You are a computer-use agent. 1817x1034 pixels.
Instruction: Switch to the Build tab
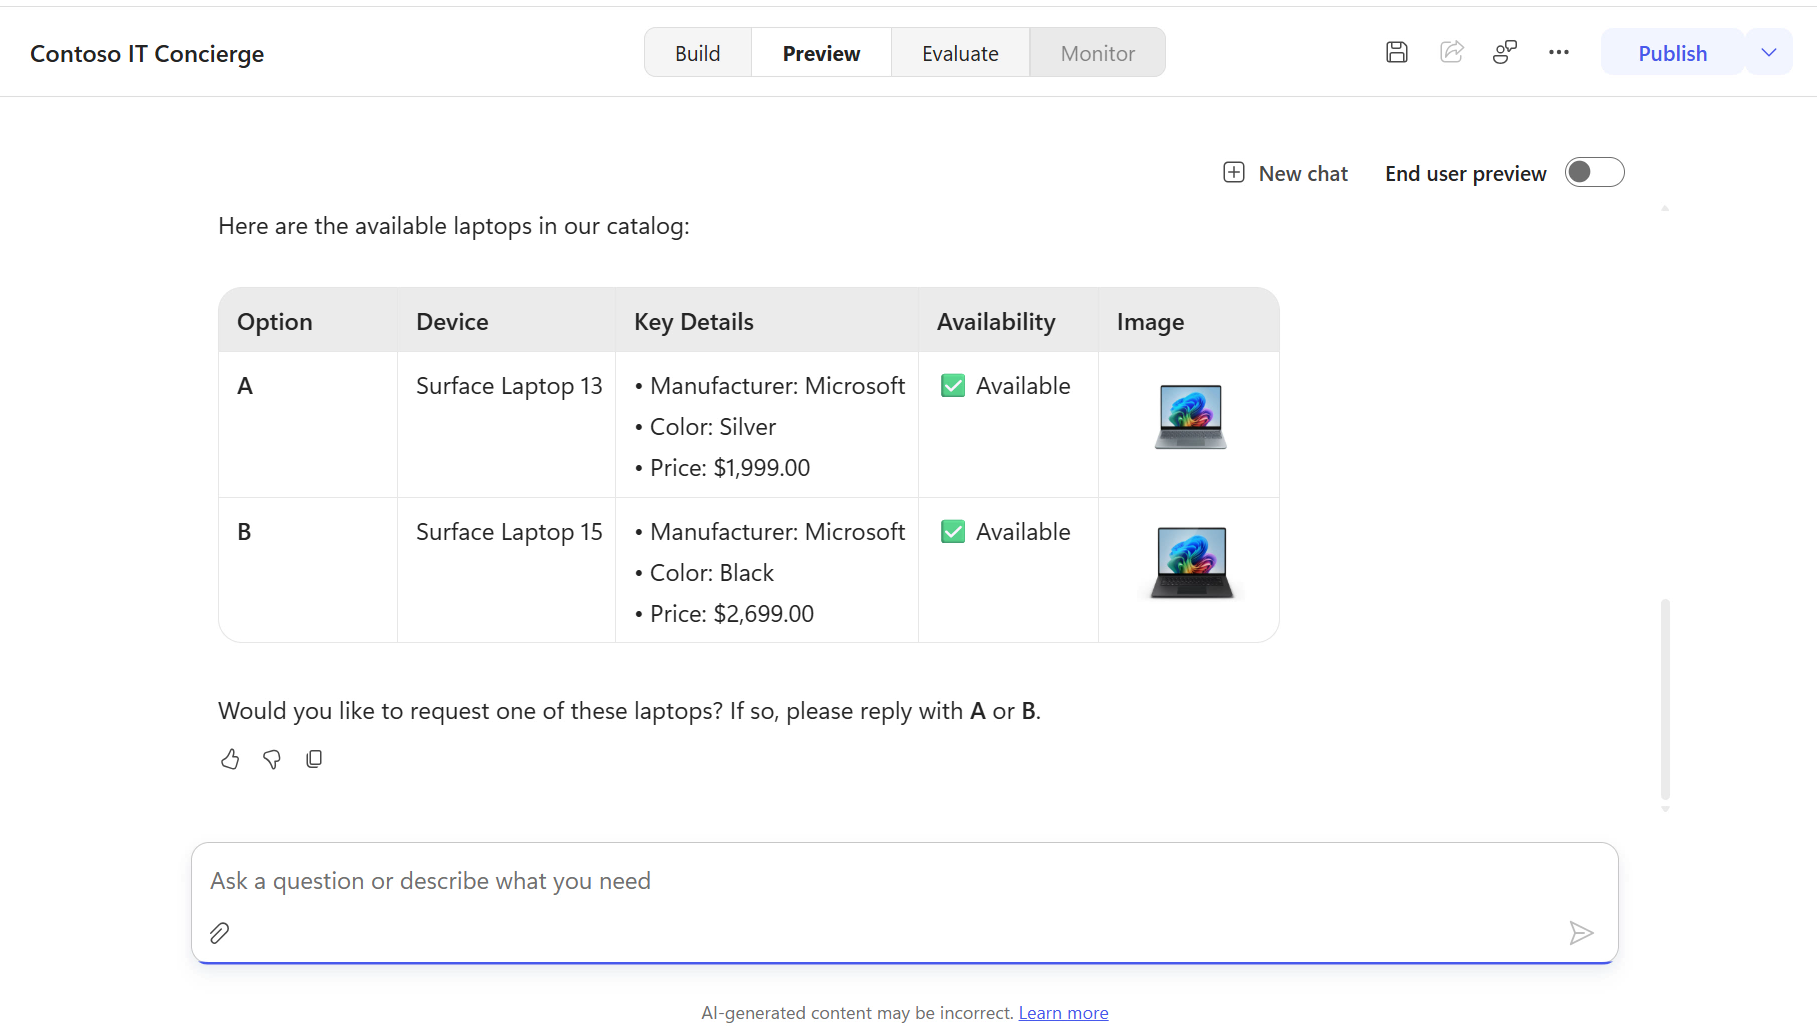[697, 53]
